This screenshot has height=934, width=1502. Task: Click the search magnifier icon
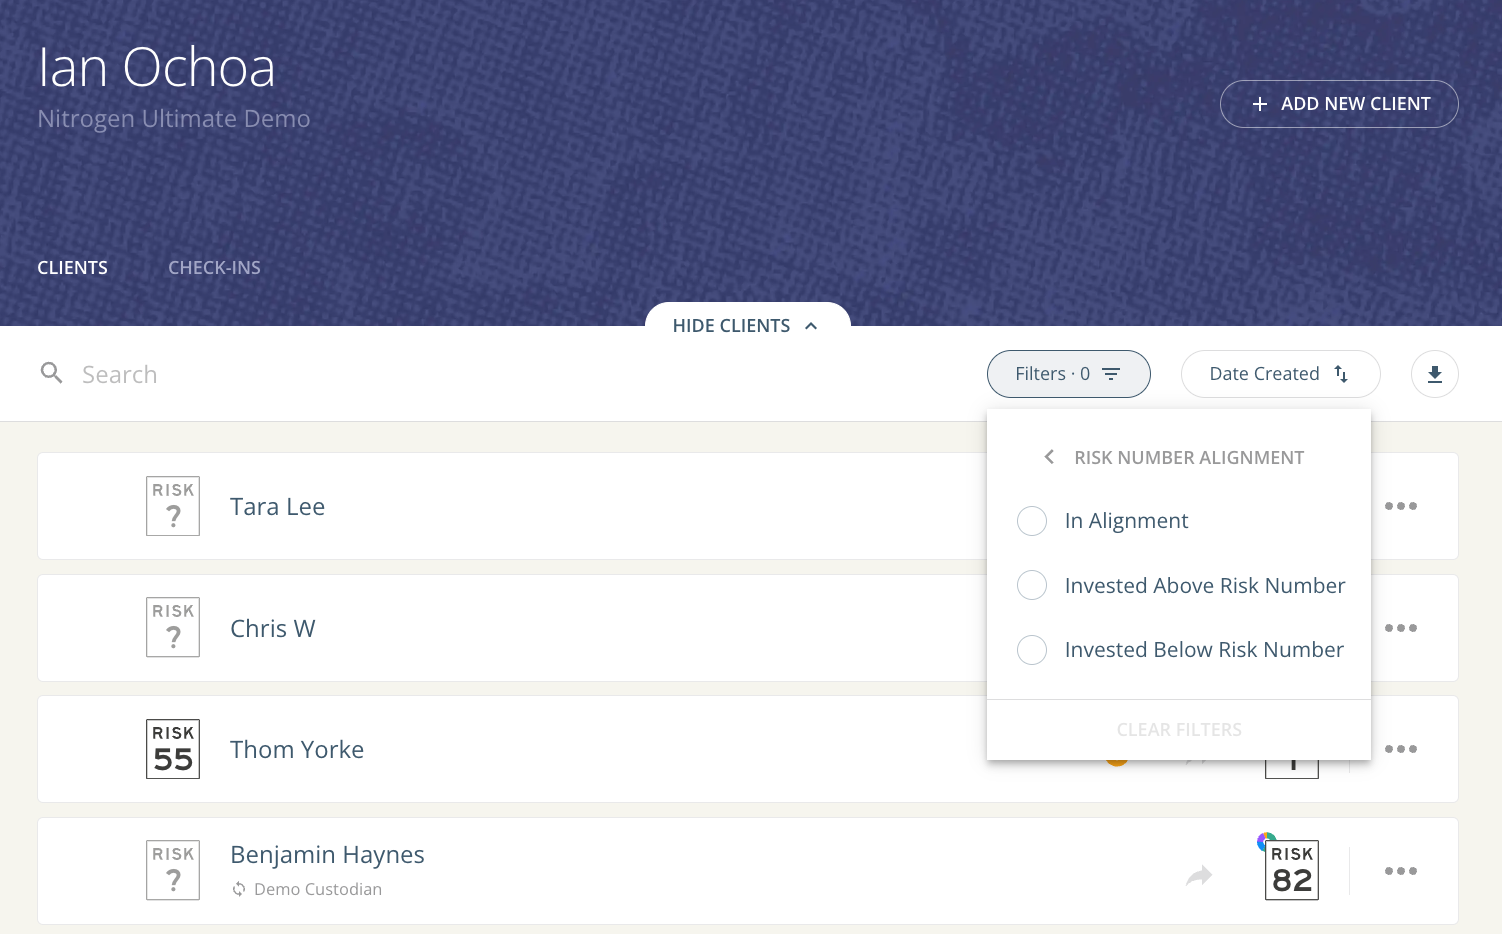pos(52,374)
